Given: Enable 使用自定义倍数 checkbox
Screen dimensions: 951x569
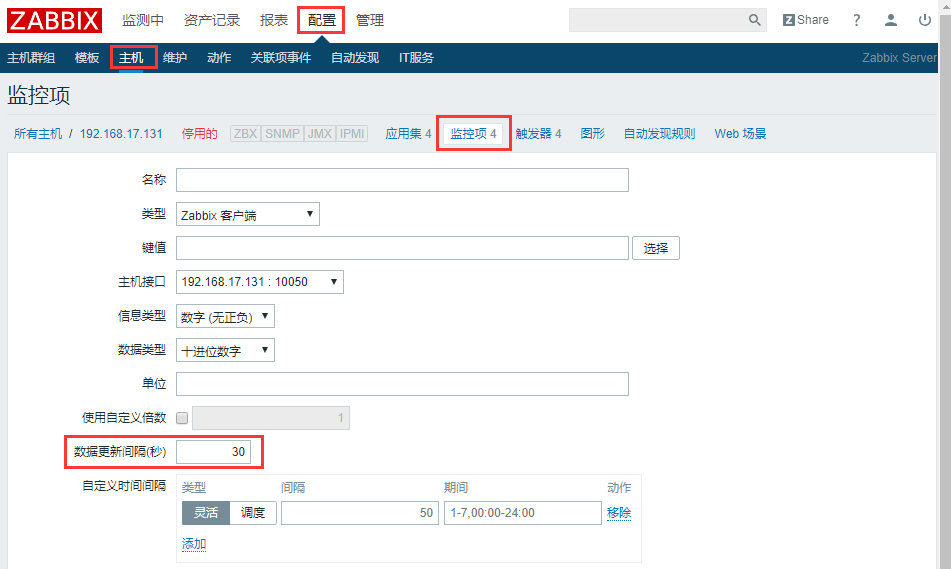Looking at the screenshot, I should point(182,418).
